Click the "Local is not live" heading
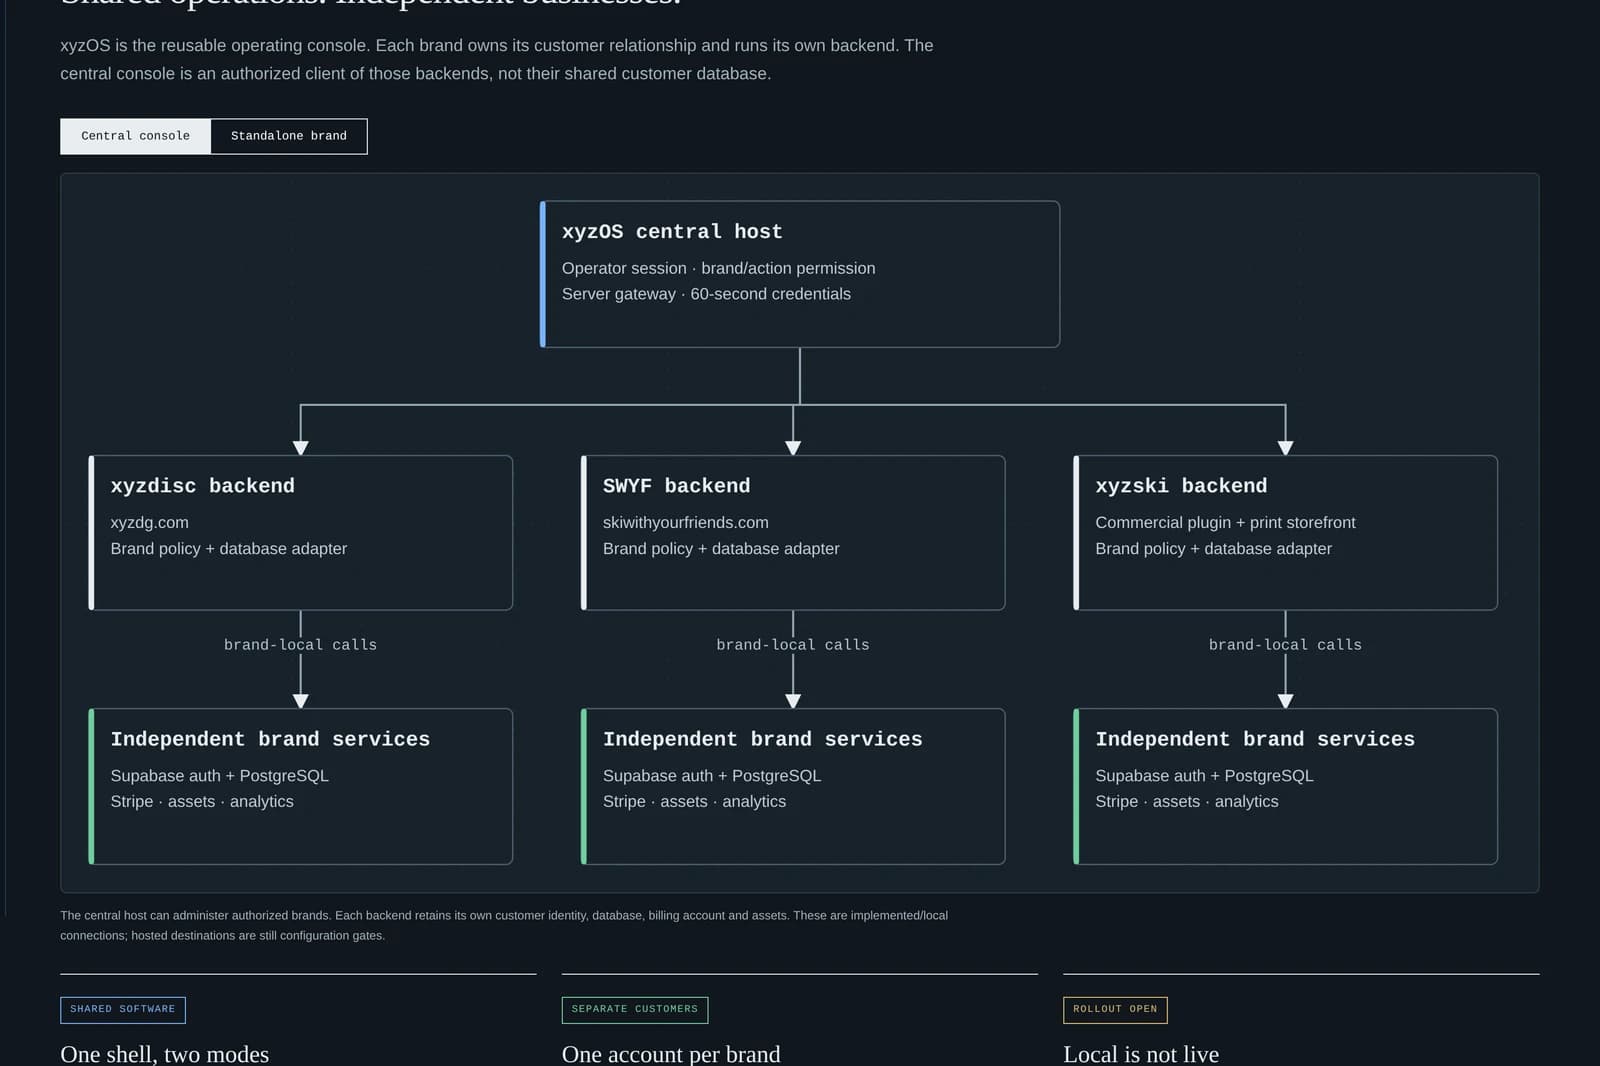1600x1066 pixels. 1141,1054
